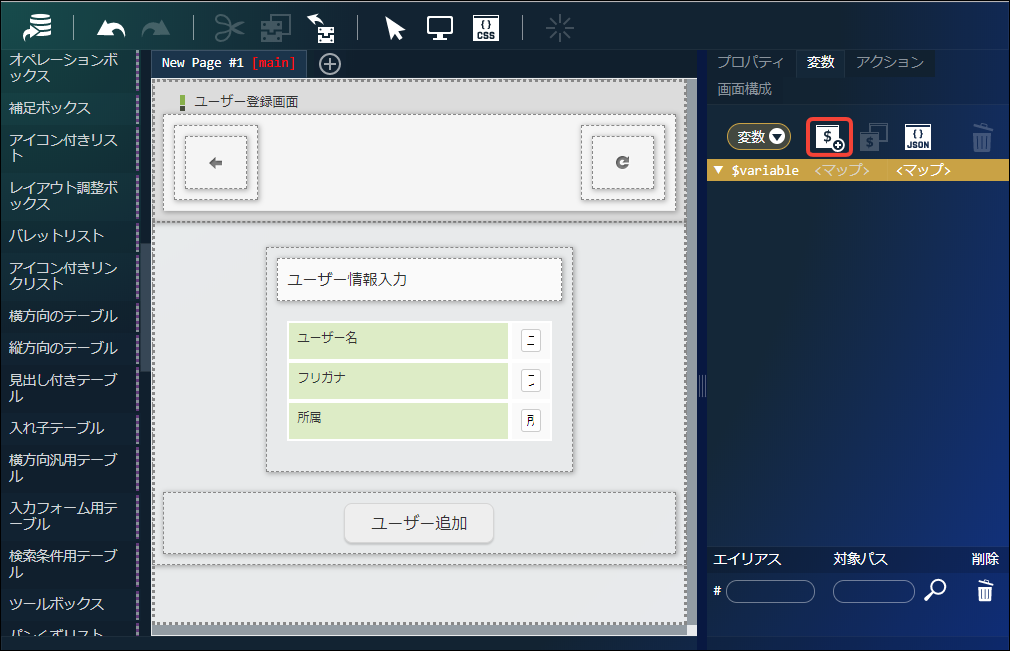Click the ユーザー追加 button
This screenshot has height=651, width=1010.
coord(419,523)
